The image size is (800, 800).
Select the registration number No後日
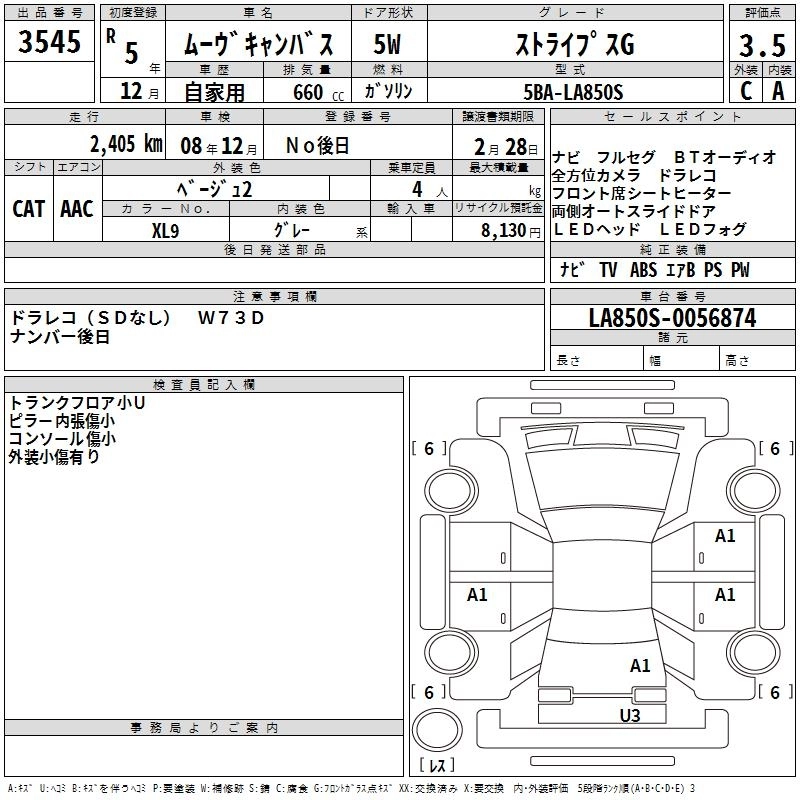pyautogui.click(x=317, y=146)
